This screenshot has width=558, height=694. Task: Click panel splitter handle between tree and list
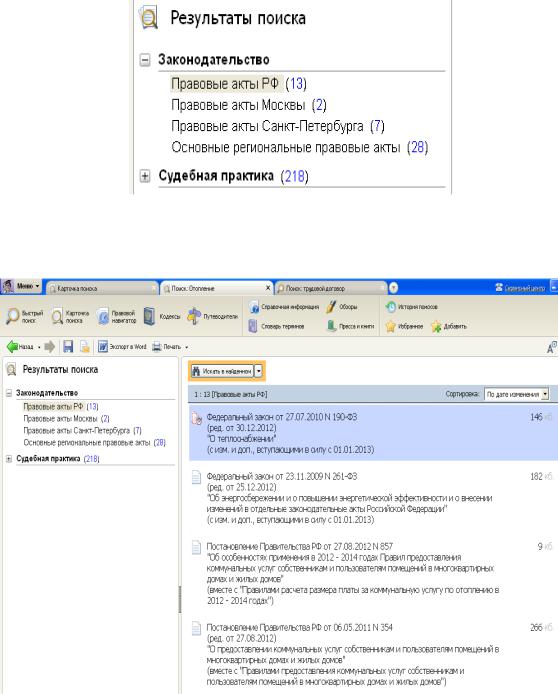[x=180, y=599]
